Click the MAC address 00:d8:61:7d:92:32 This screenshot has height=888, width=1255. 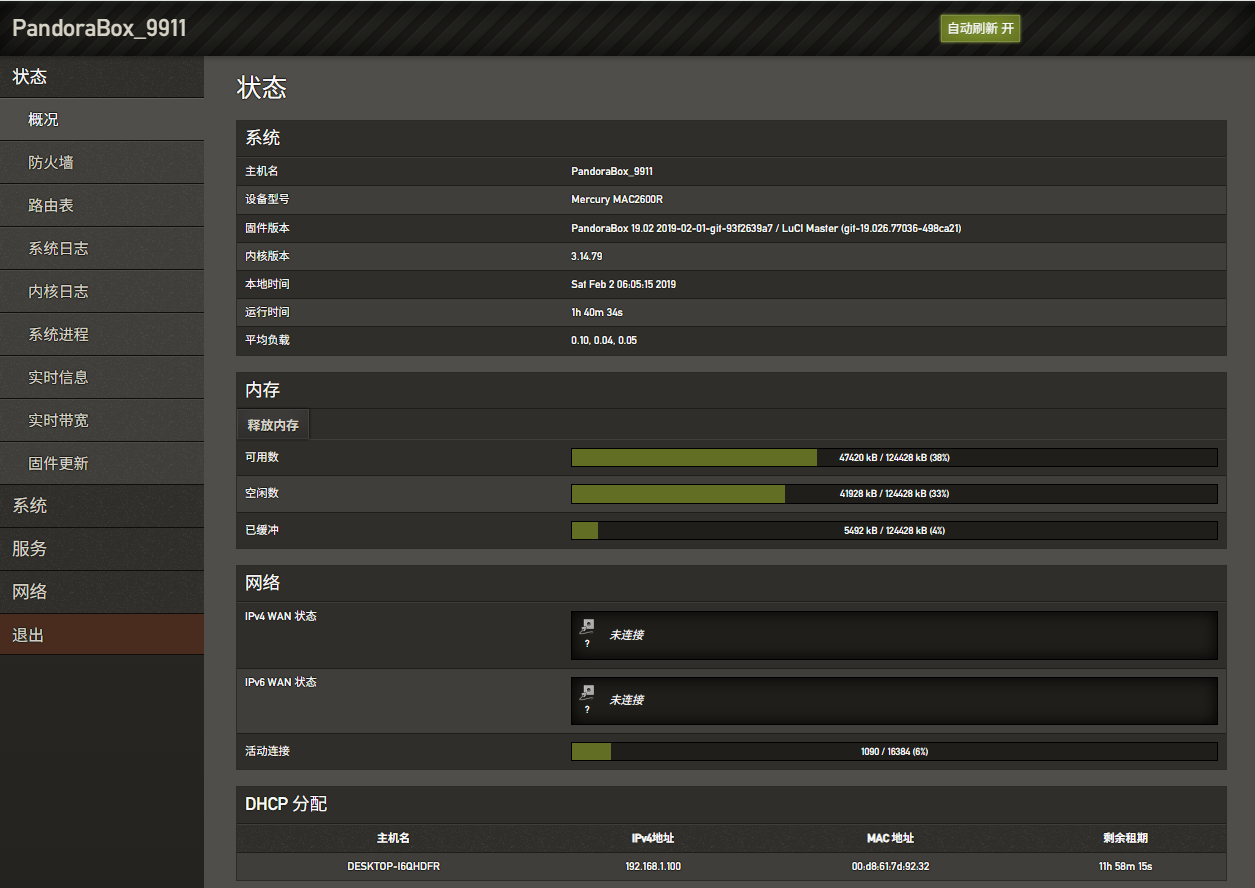click(x=890, y=866)
